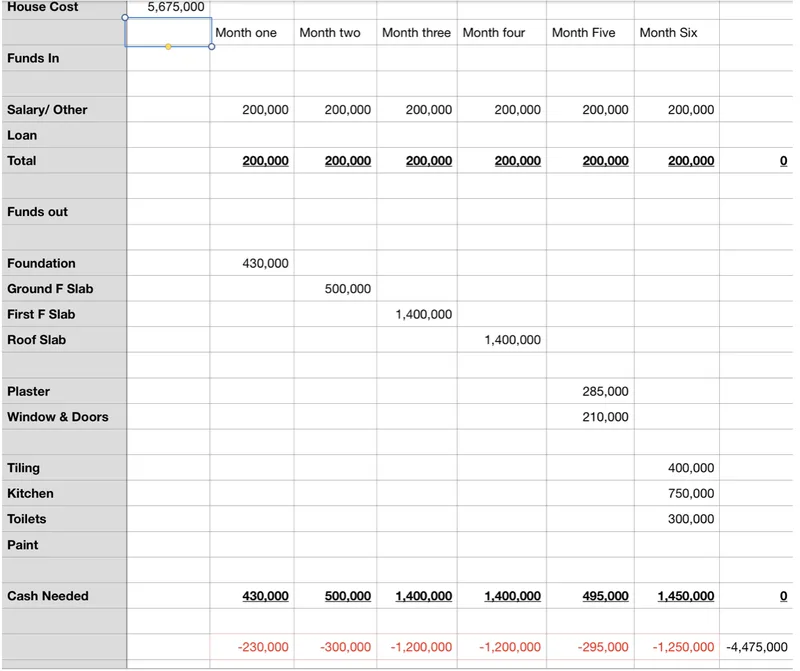Select the -4,475,000 total shortfall cell
Screen dimensions: 800x671
(756, 647)
